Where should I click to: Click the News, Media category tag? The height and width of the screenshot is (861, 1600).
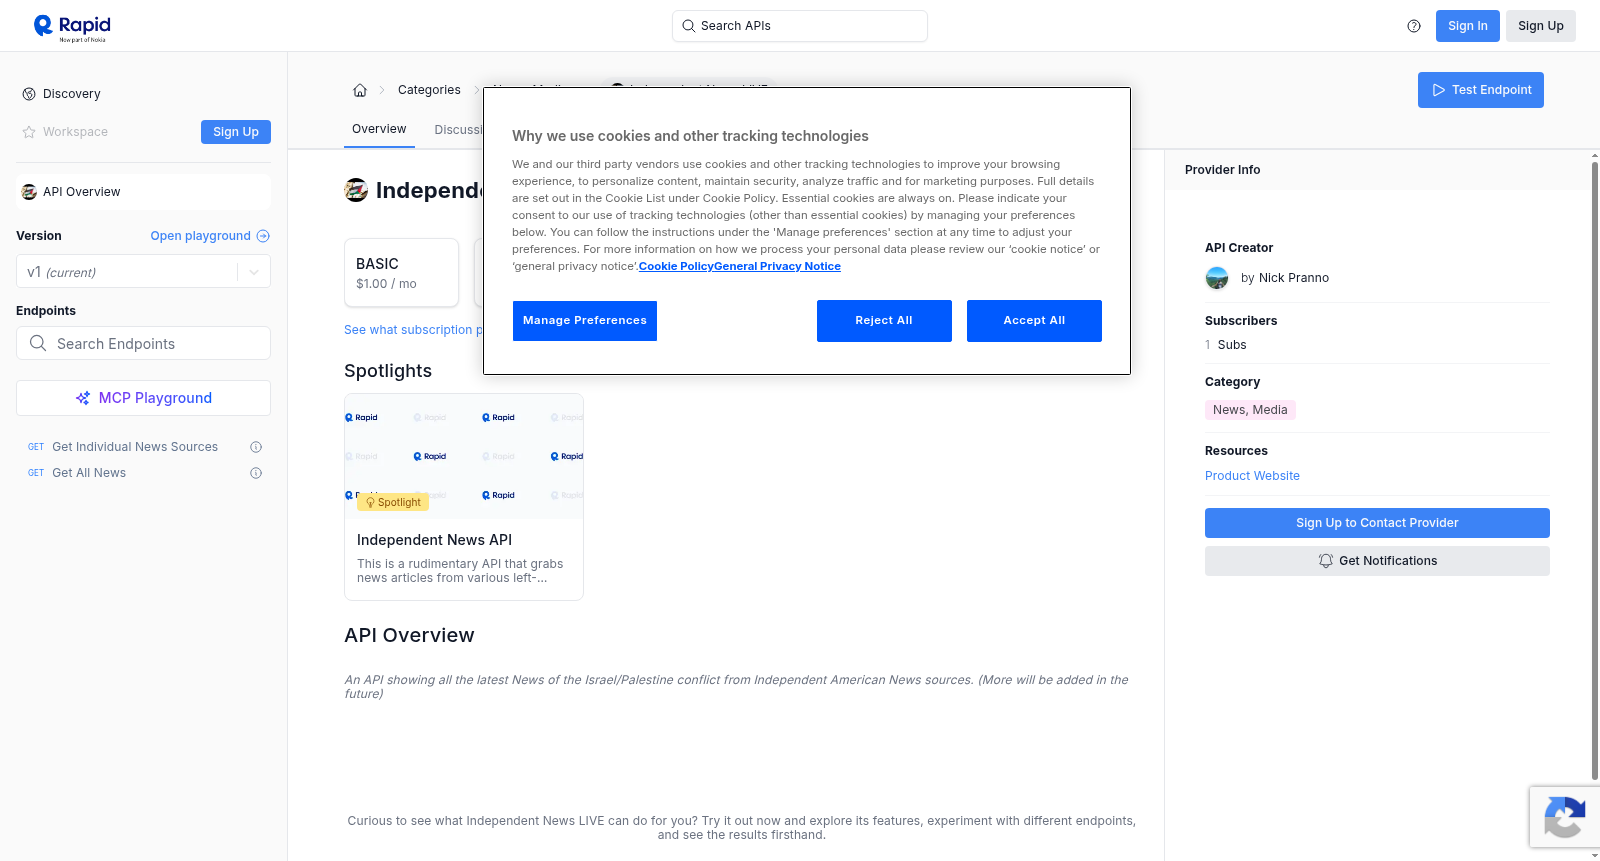(x=1250, y=410)
